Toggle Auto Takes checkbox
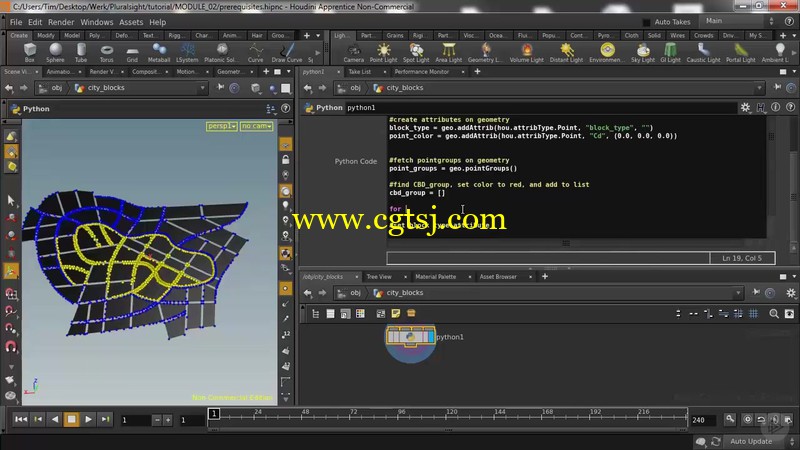This screenshot has height=450, width=800. coord(646,22)
